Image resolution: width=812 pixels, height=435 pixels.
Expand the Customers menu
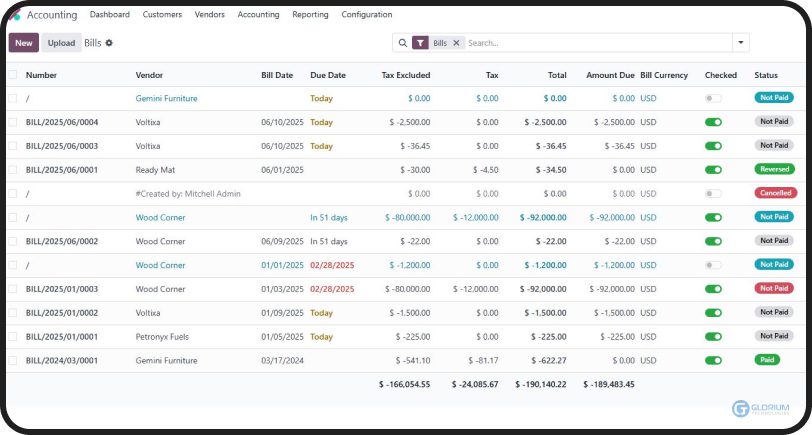[162, 15]
